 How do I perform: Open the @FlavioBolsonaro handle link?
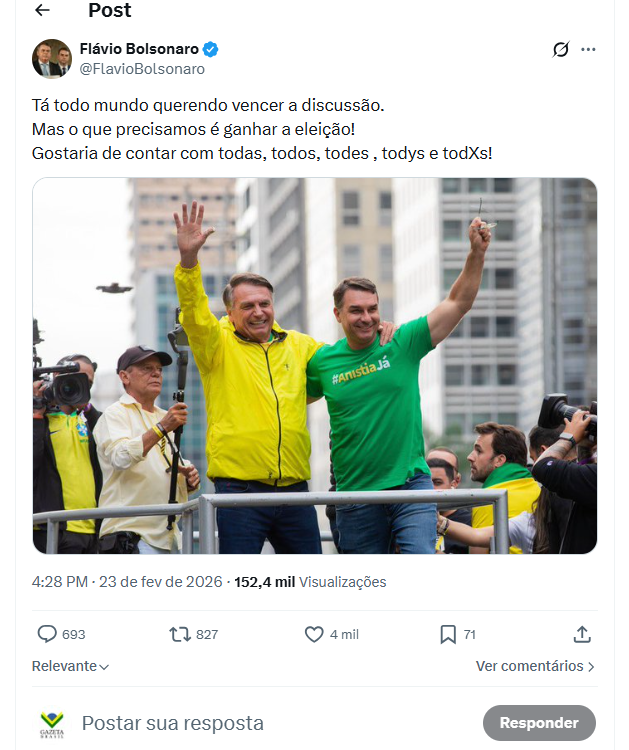[142, 69]
